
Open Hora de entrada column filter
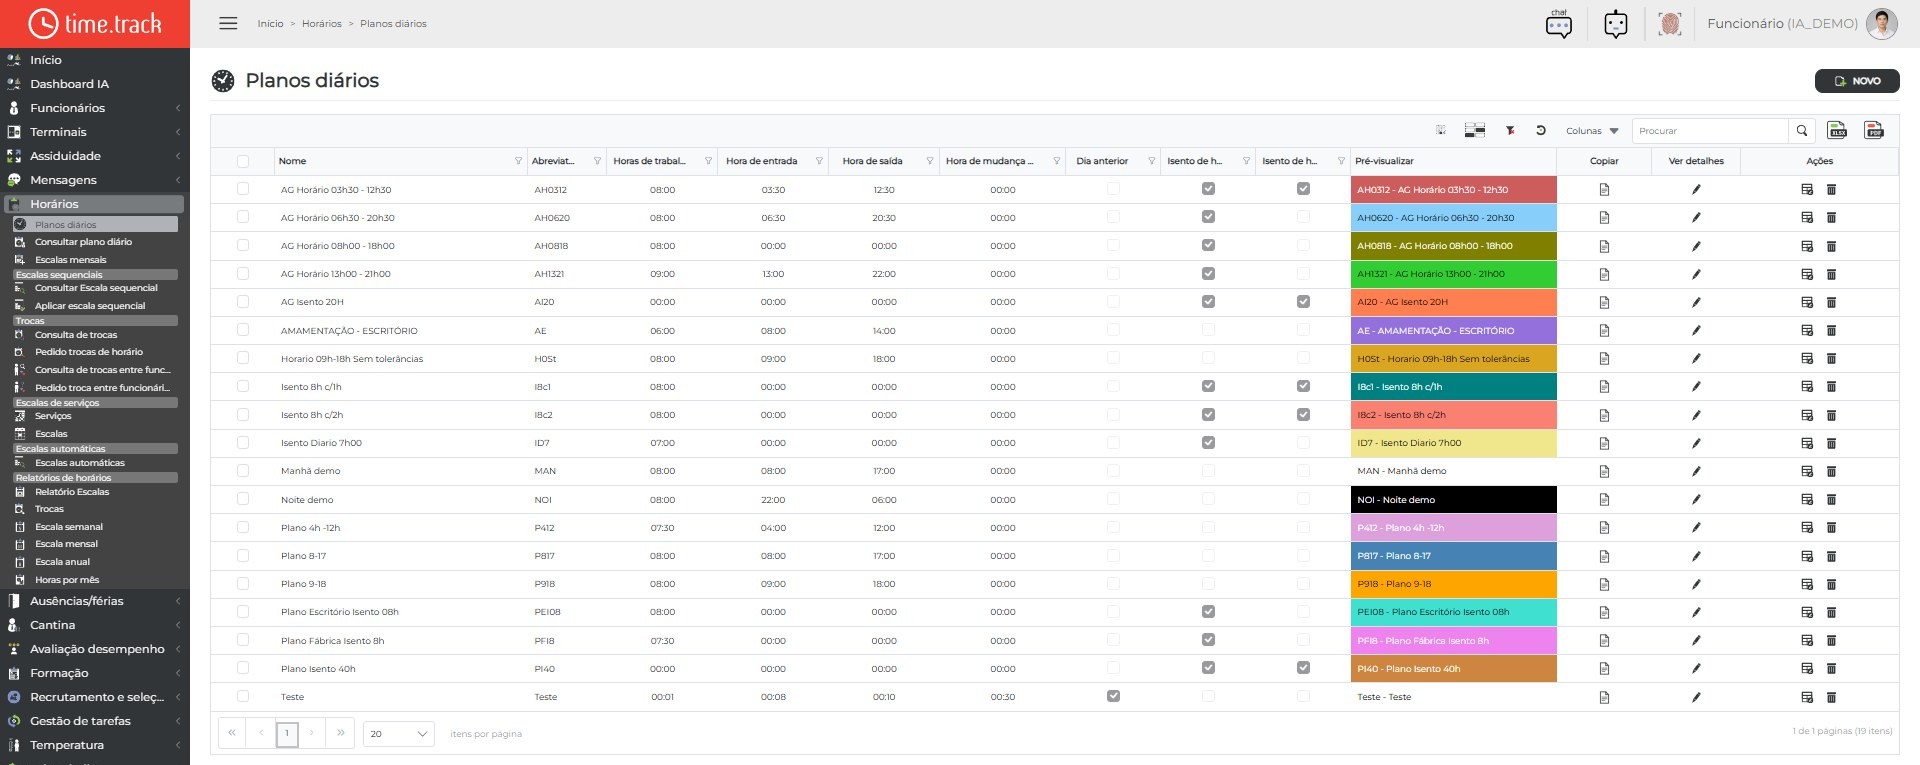point(819,161)
